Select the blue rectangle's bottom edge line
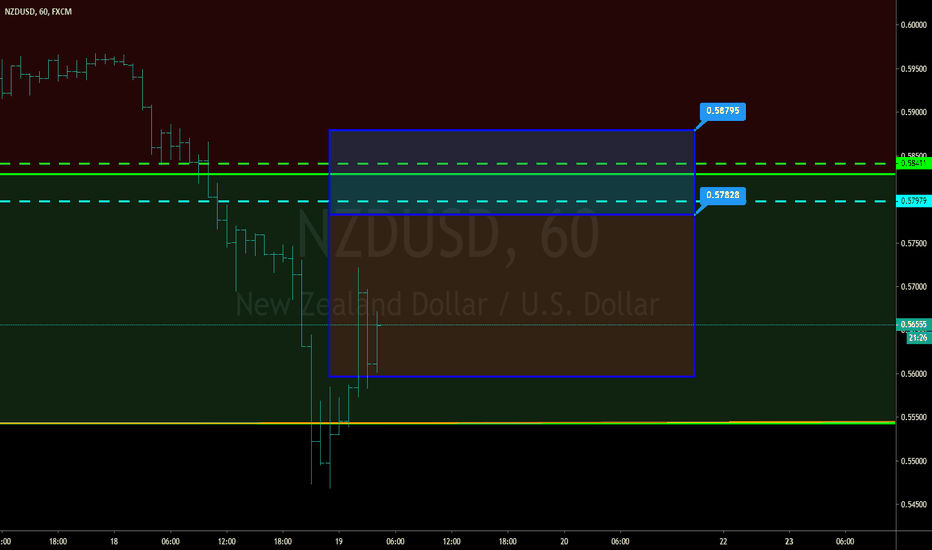932x550 pixels. pos(512,376)
